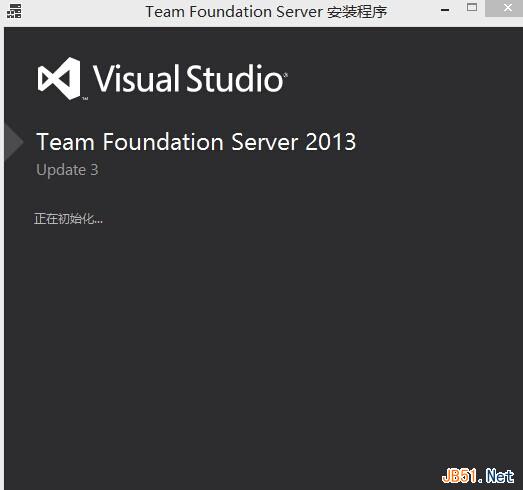Close the Team Foundation Server installer
This screenshot has height=490, width=523.
[x=504, y=8]
